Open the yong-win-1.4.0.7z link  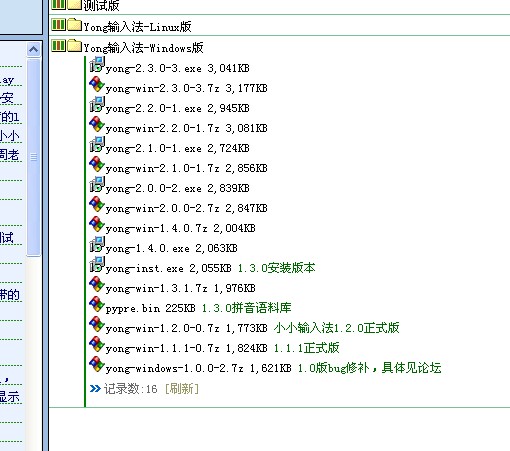coord(157,228)
